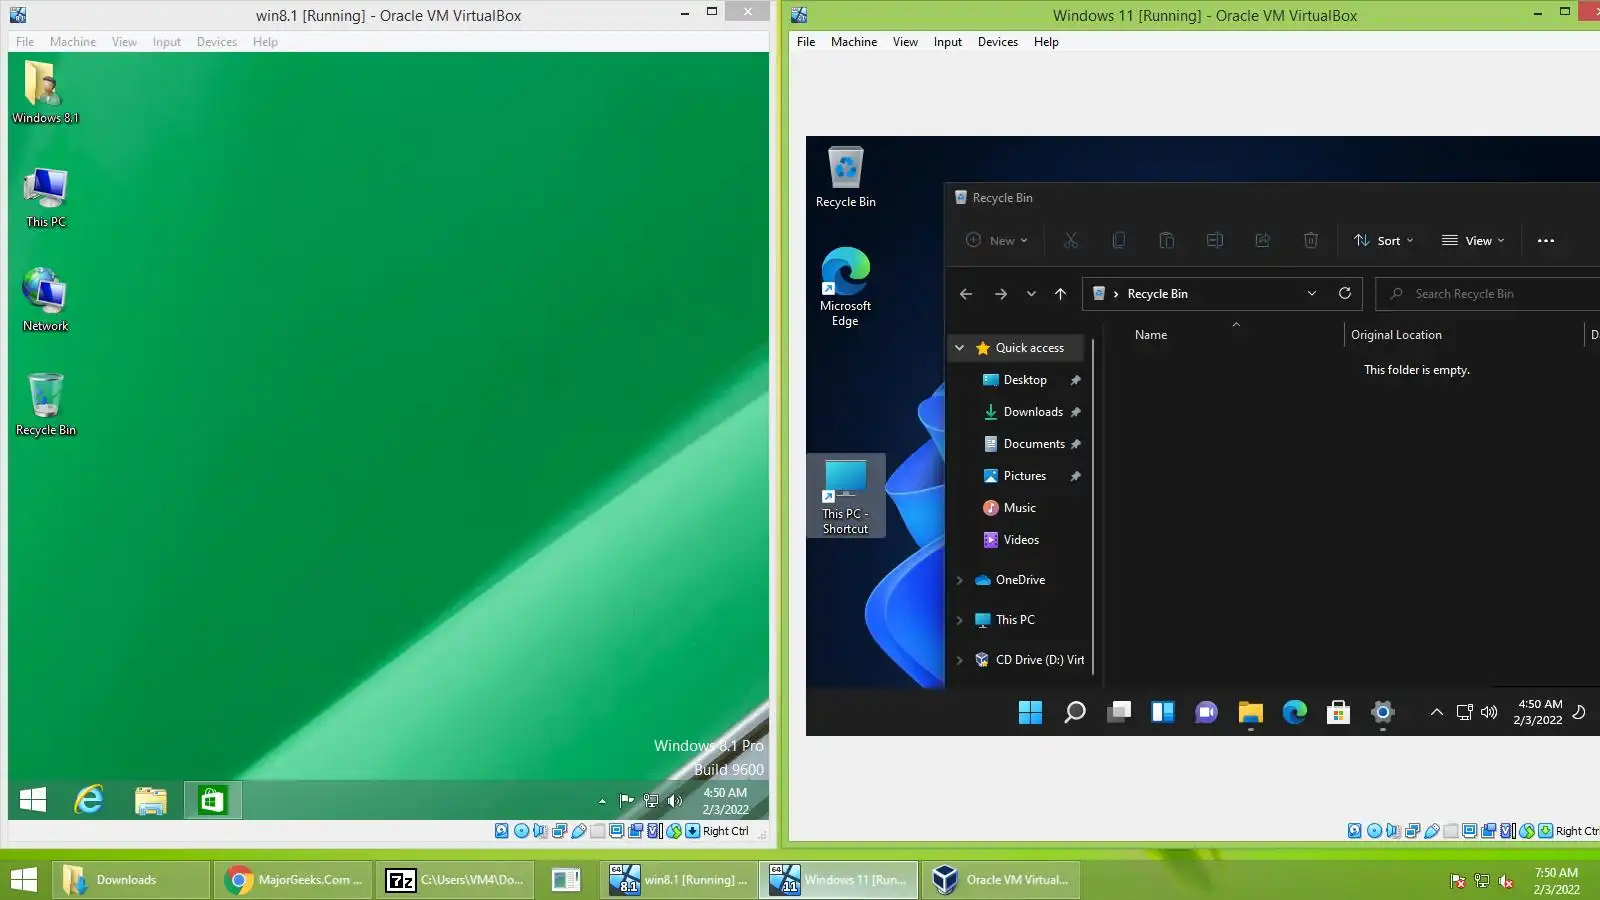The image size is (1600, 900).
Task: Click Paste icon in Recycle Bin toolbar
Action: pyautogui.click(x=1167, y=240)
